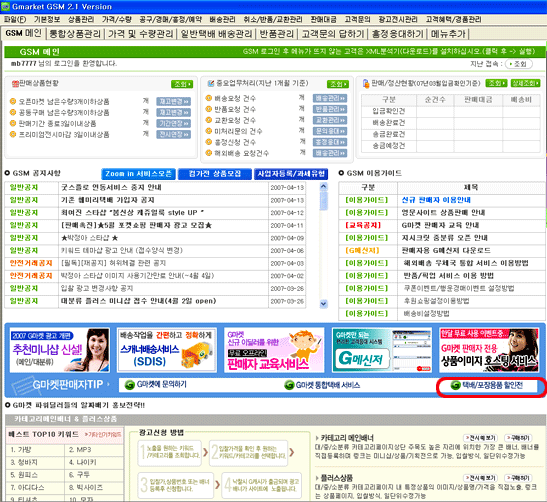The width and height of the screenshot is (547, 502).
Task: Switch to the 일반택배 배송관리 tab
Action: (216, 34)
